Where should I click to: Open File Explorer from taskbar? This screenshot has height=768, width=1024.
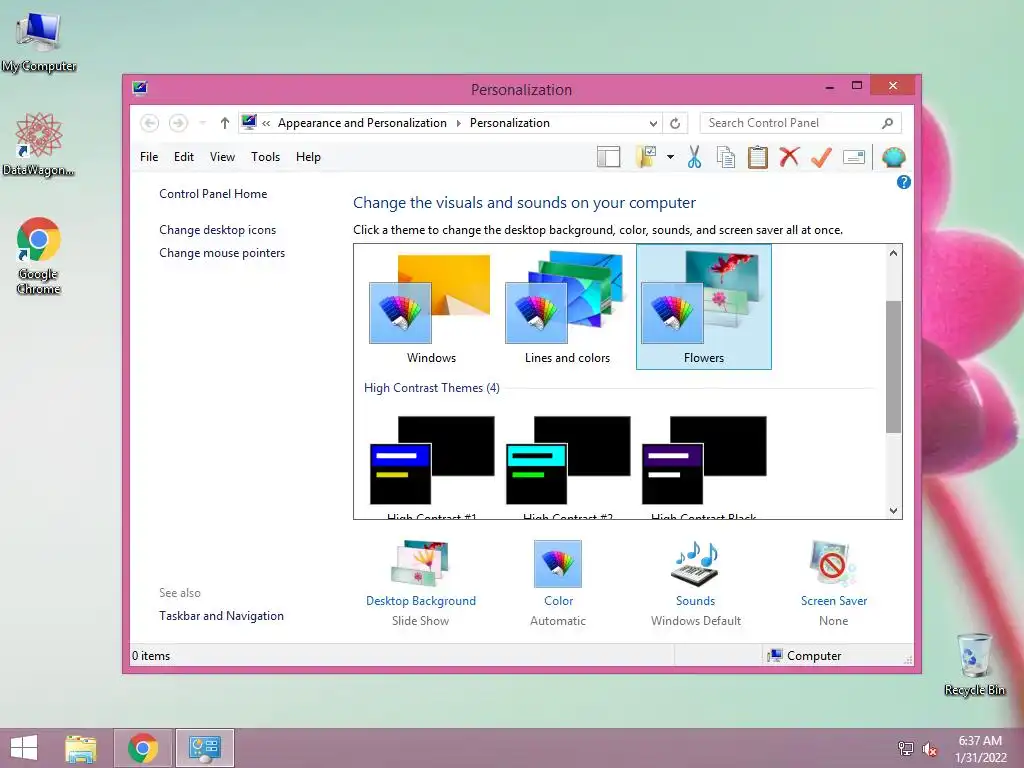pyautogui.click(x=81, y=748)
